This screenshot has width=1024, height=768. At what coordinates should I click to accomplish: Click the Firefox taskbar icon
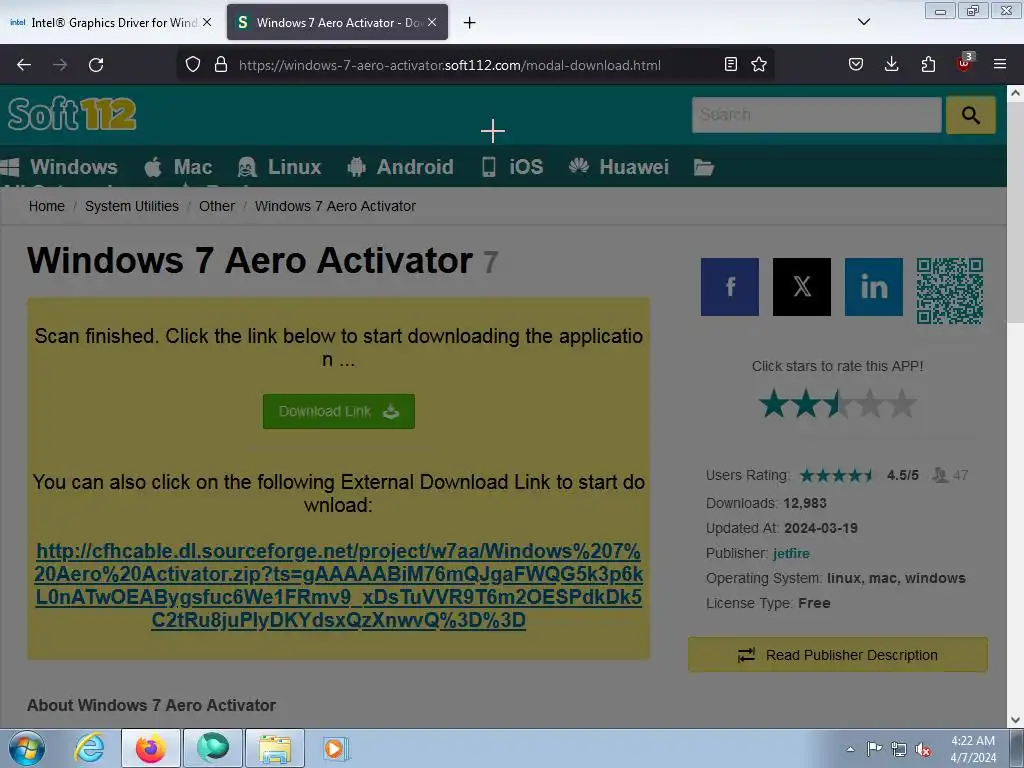pos(151,748)
